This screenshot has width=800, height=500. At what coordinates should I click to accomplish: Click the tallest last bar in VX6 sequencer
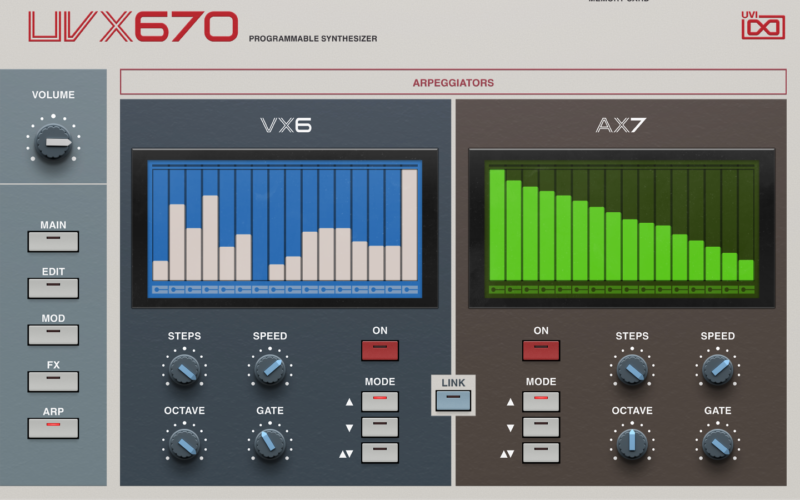pos(409,225)
